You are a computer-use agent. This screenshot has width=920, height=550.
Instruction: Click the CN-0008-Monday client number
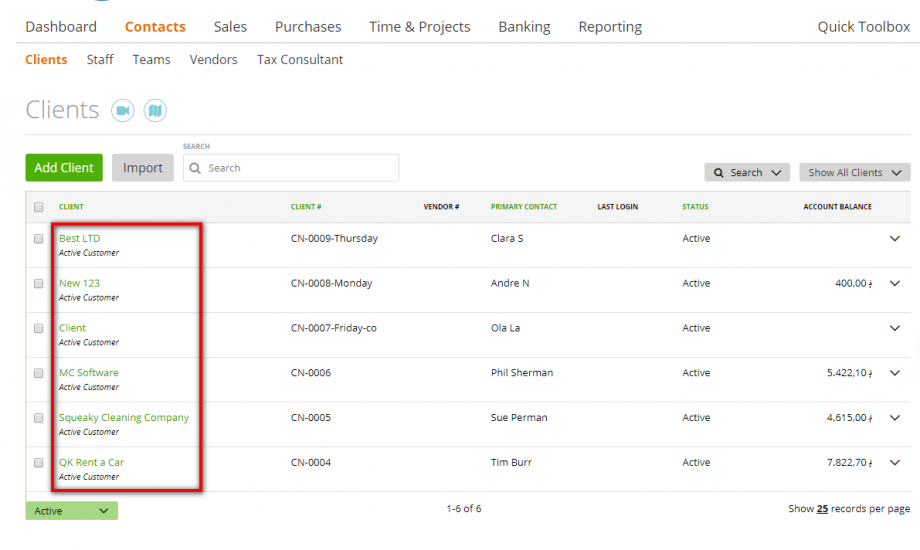[x=332, y=283]
